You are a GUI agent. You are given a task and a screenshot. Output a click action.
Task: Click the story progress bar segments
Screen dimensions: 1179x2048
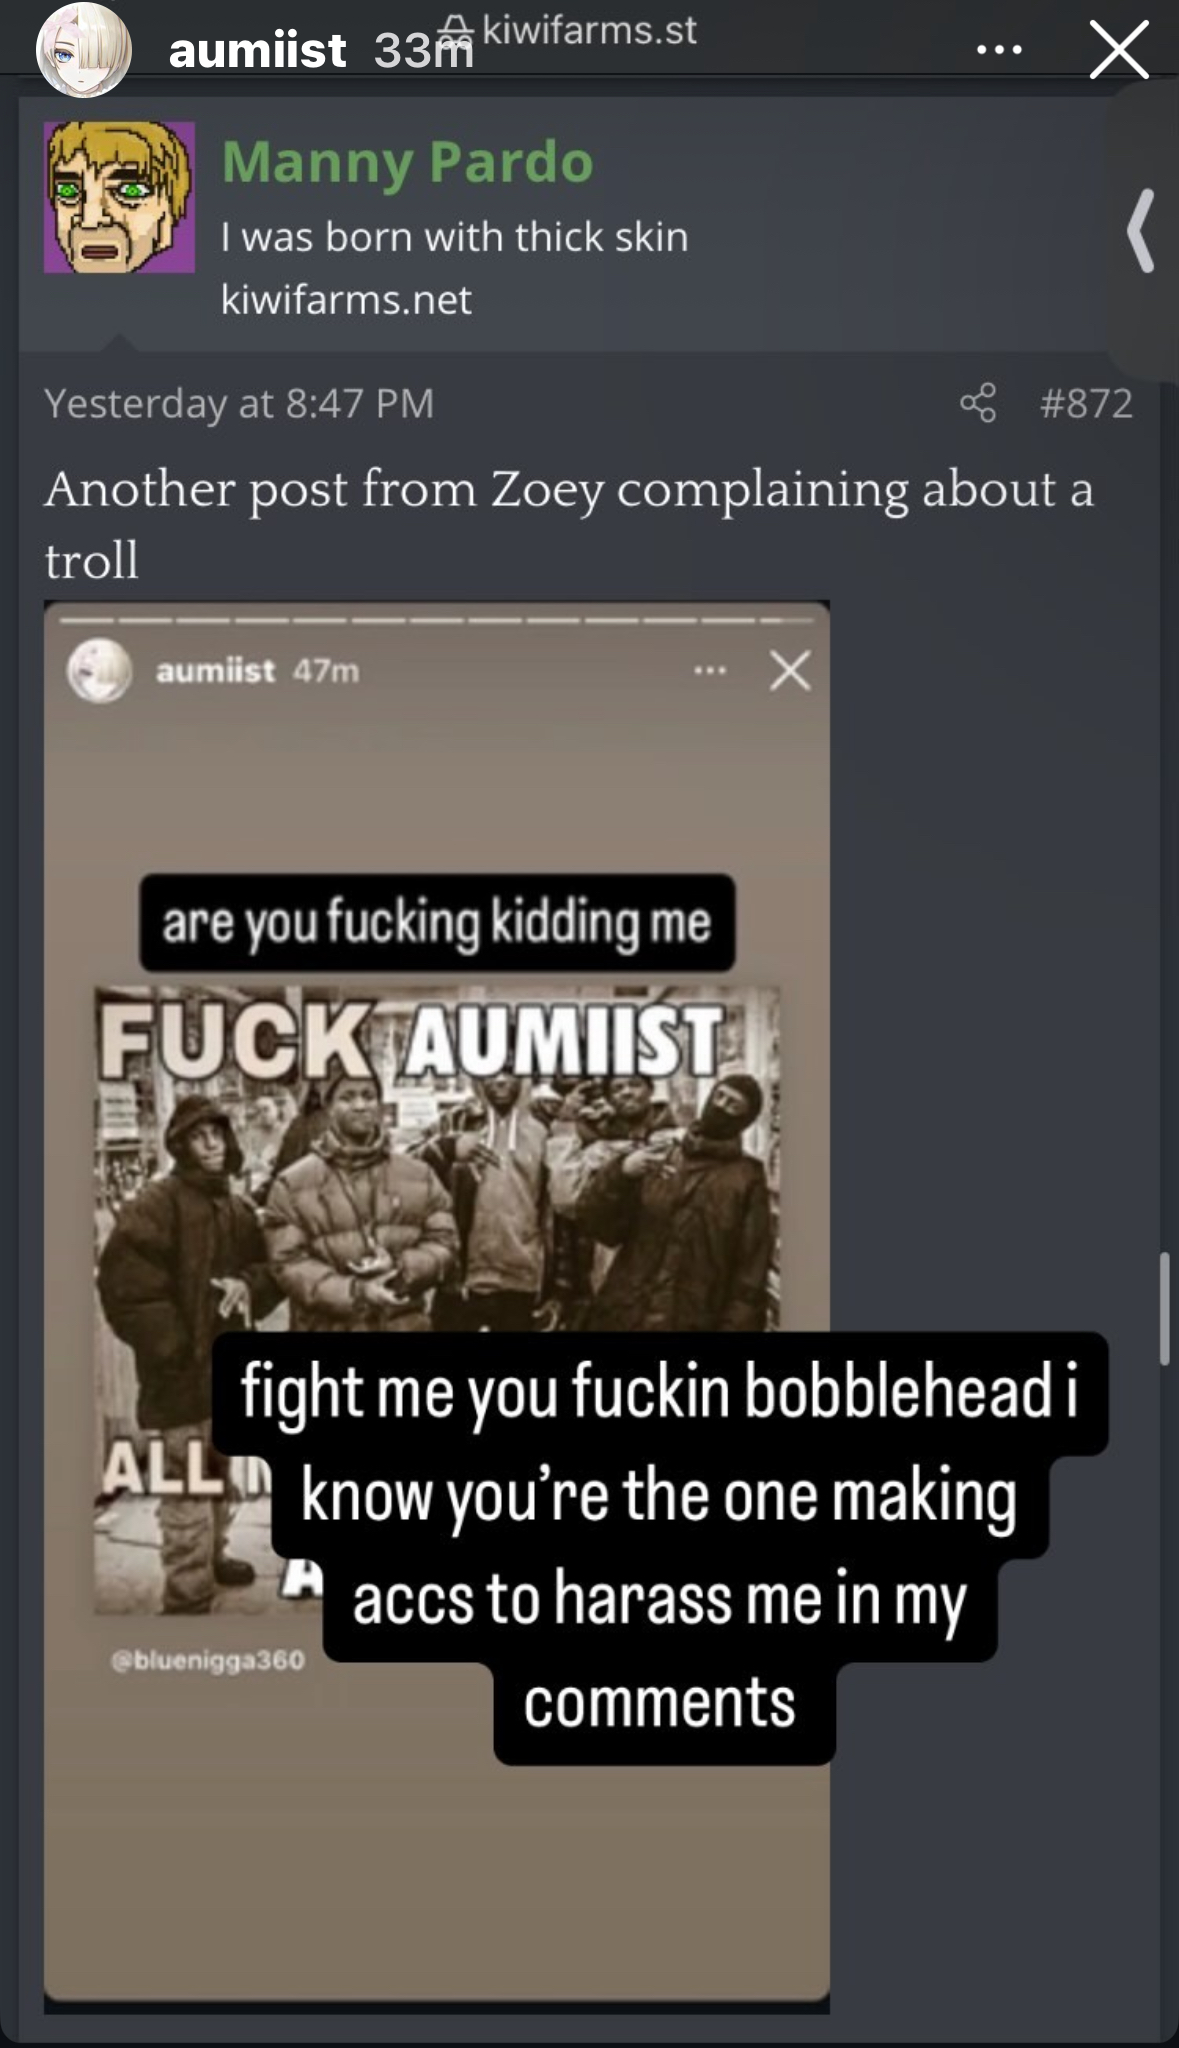[x=437, y=621]
